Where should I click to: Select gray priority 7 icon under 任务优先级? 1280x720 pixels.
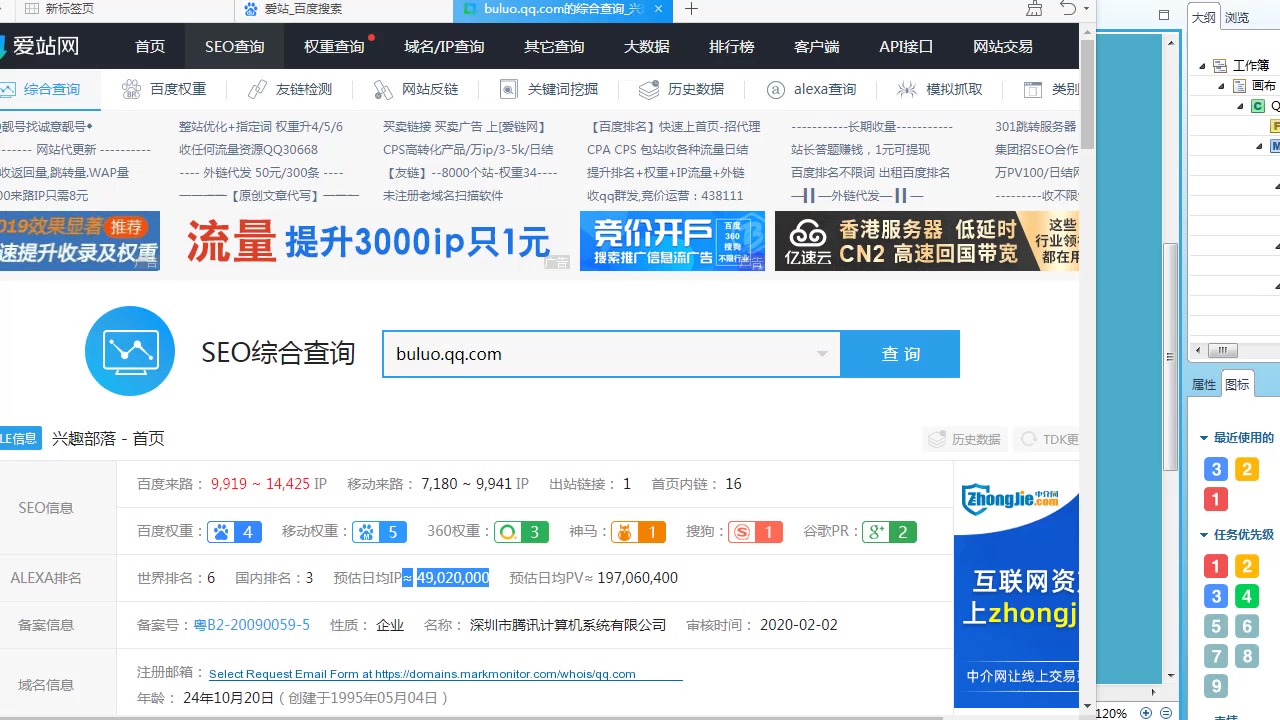(x=1216, y=657)
